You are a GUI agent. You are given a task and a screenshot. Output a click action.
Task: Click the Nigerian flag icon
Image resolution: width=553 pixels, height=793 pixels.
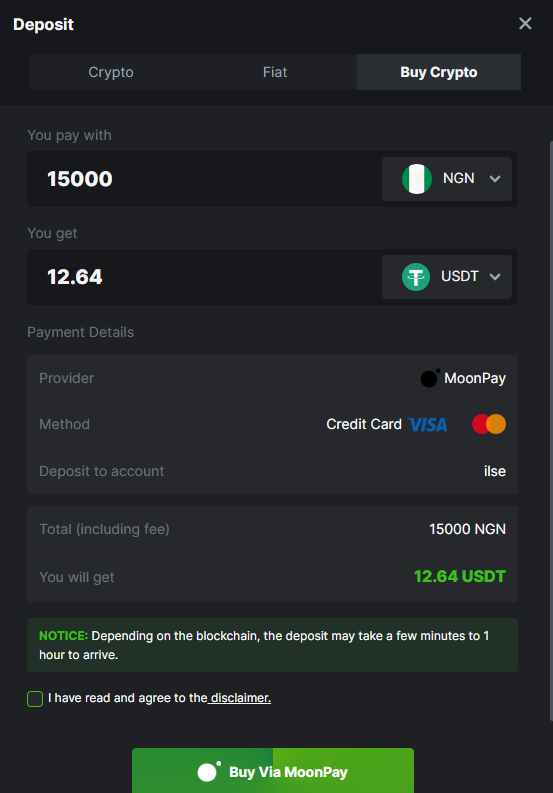tap(416, 179)
